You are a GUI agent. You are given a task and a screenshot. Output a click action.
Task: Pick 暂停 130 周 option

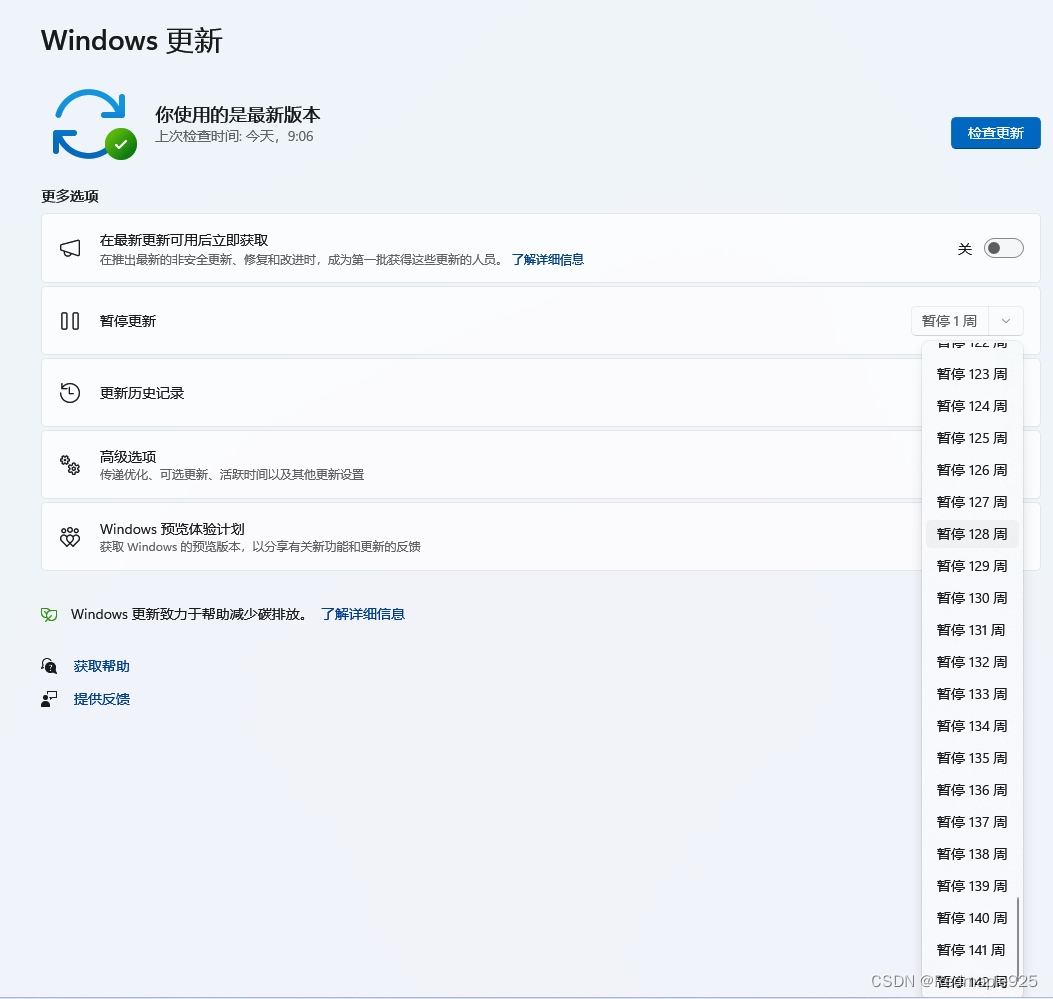click(x=972, y=598)
